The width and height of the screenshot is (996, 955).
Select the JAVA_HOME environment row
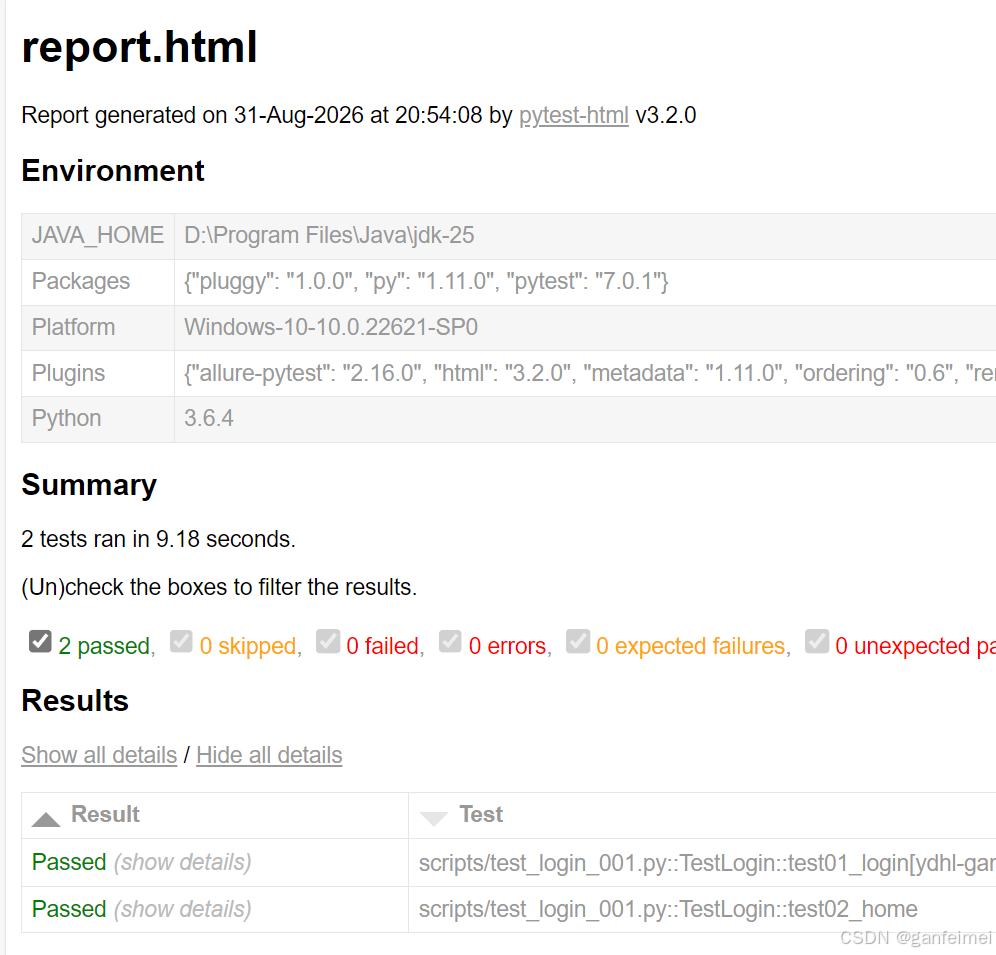(509, 236)
